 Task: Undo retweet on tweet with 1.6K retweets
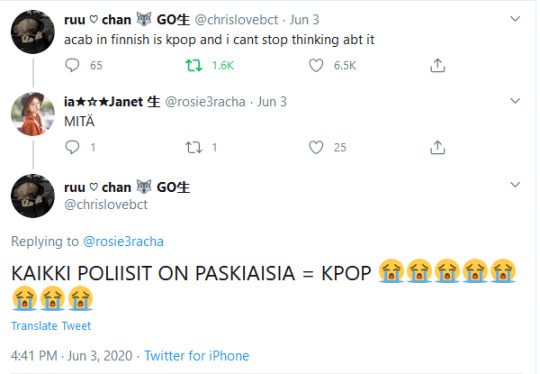[x=194, y=65]
